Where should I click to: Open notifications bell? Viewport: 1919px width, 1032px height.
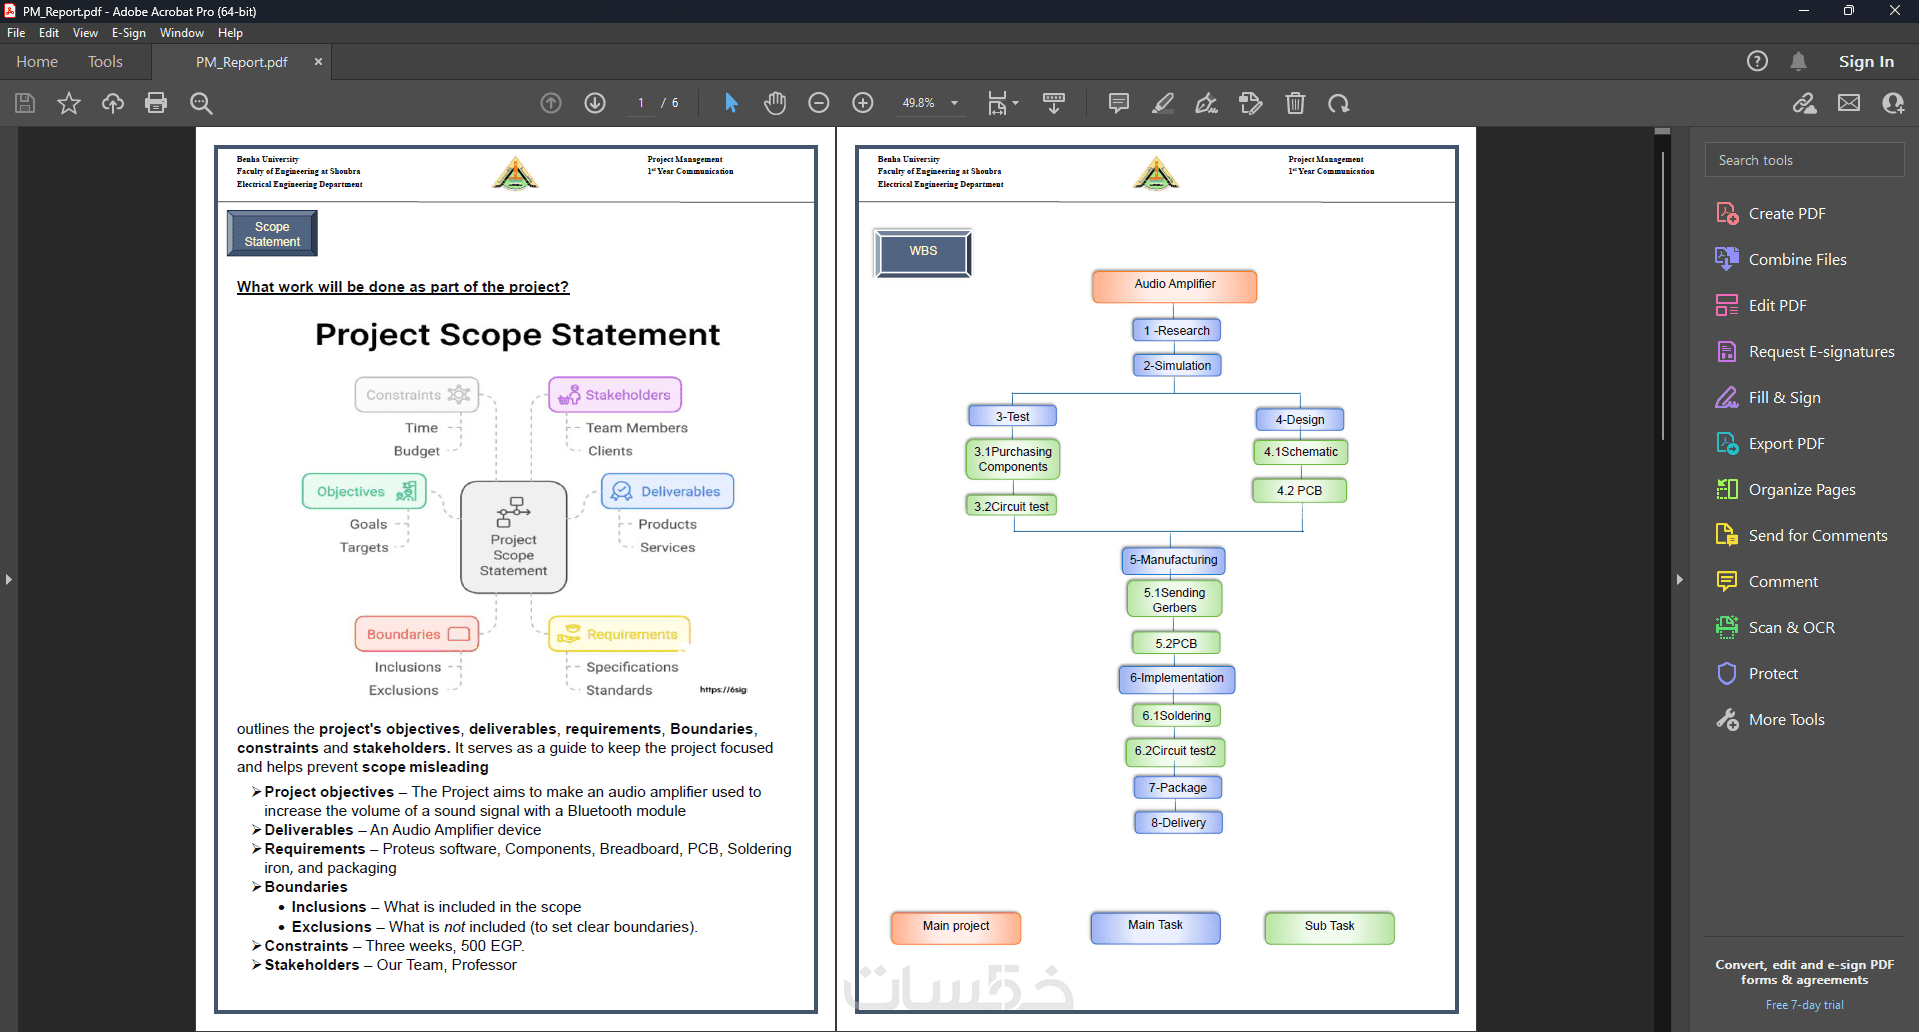(x=1798, y=61)
